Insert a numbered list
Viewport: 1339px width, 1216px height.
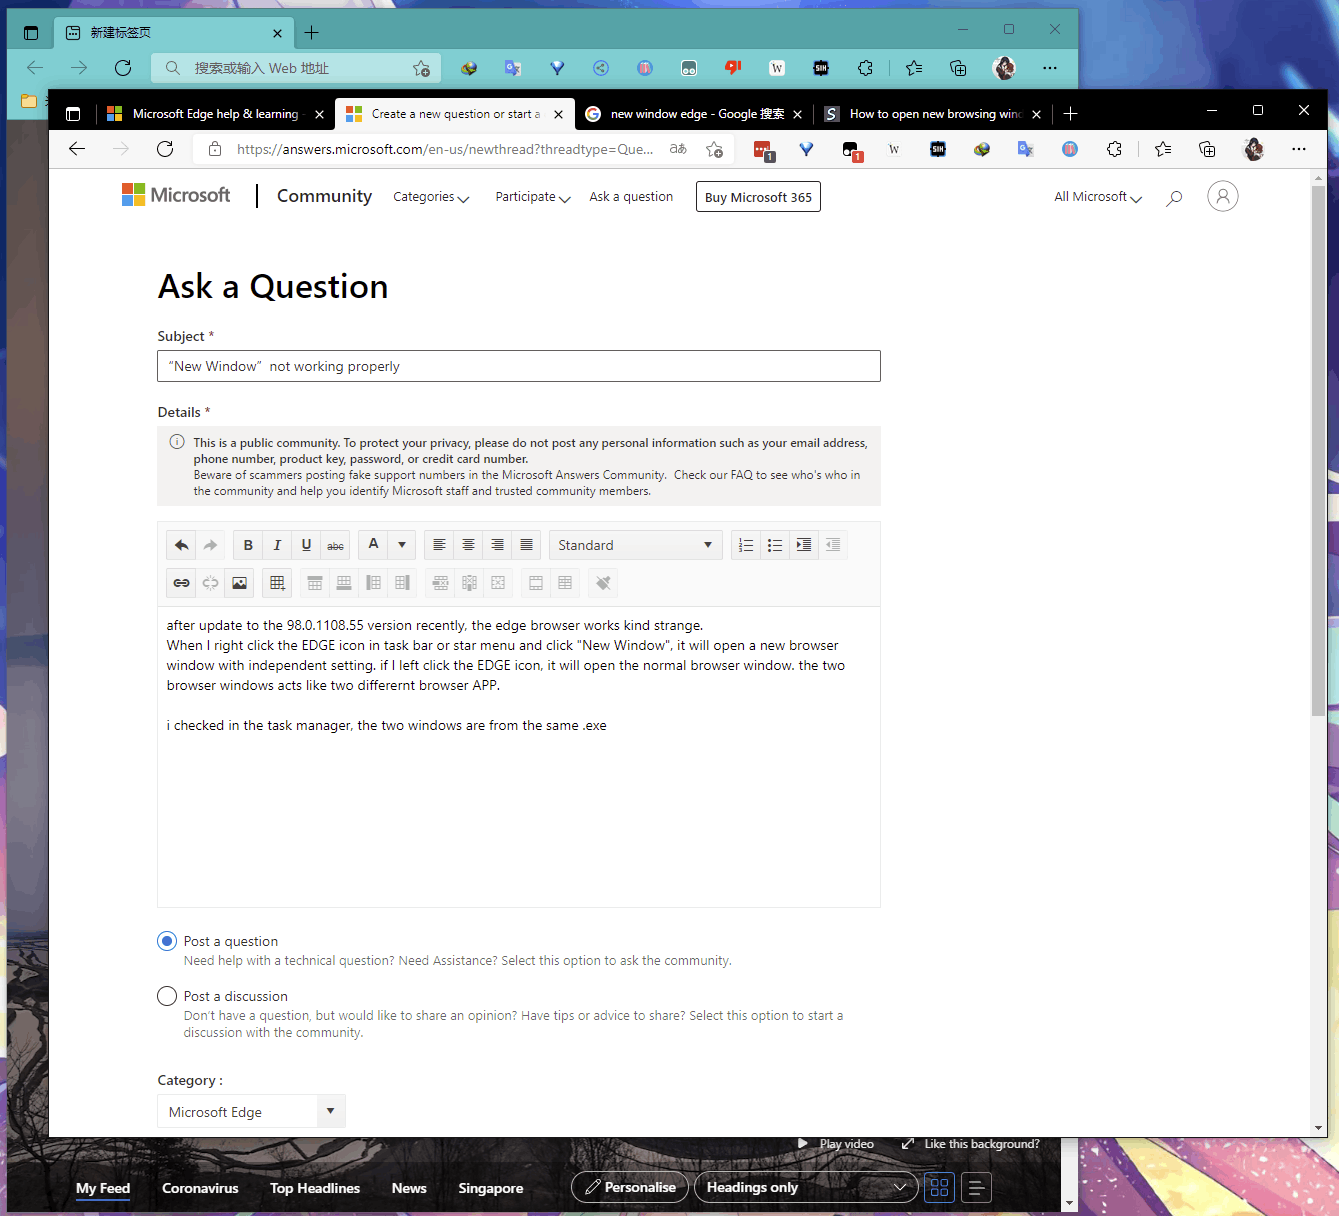[746, 545]
